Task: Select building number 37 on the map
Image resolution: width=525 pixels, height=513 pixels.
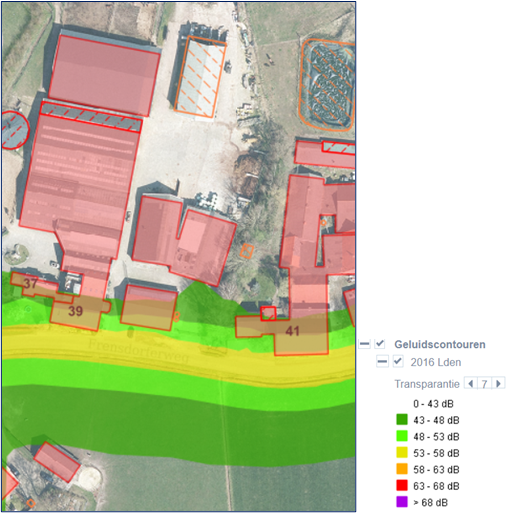Action: (30, 283)
